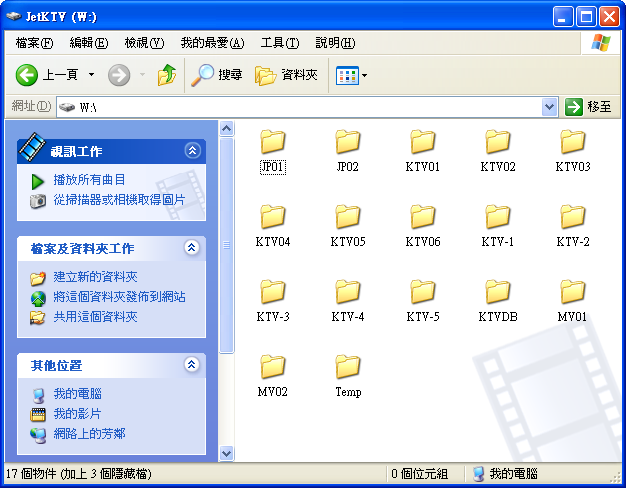Expand the address bar dropdown
This screenshot has width=626, height=488.
(x=549, y=107)
